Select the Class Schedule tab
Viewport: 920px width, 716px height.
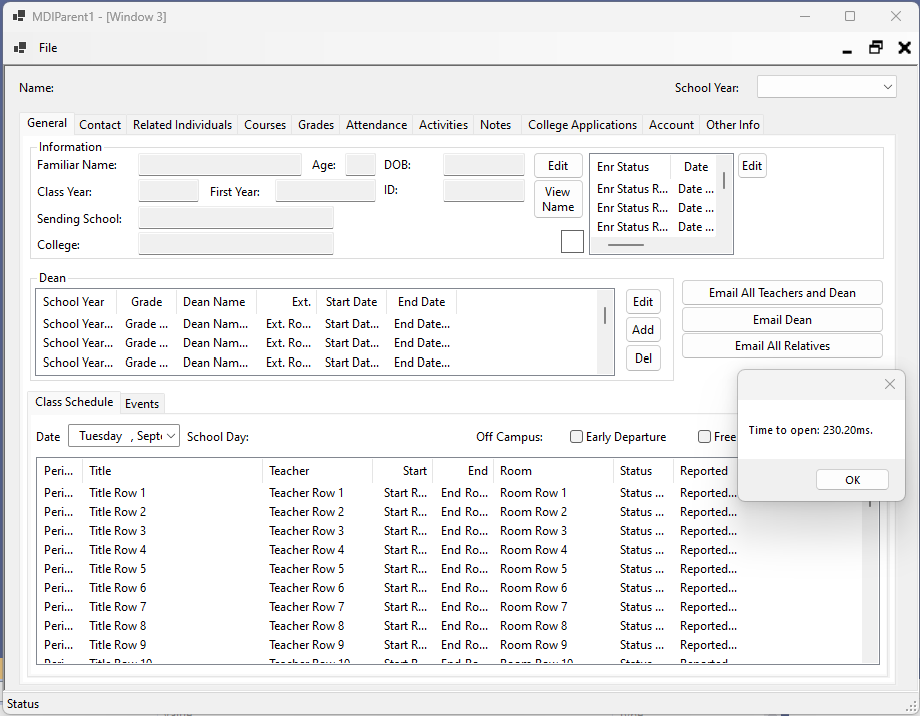point(74,402)
